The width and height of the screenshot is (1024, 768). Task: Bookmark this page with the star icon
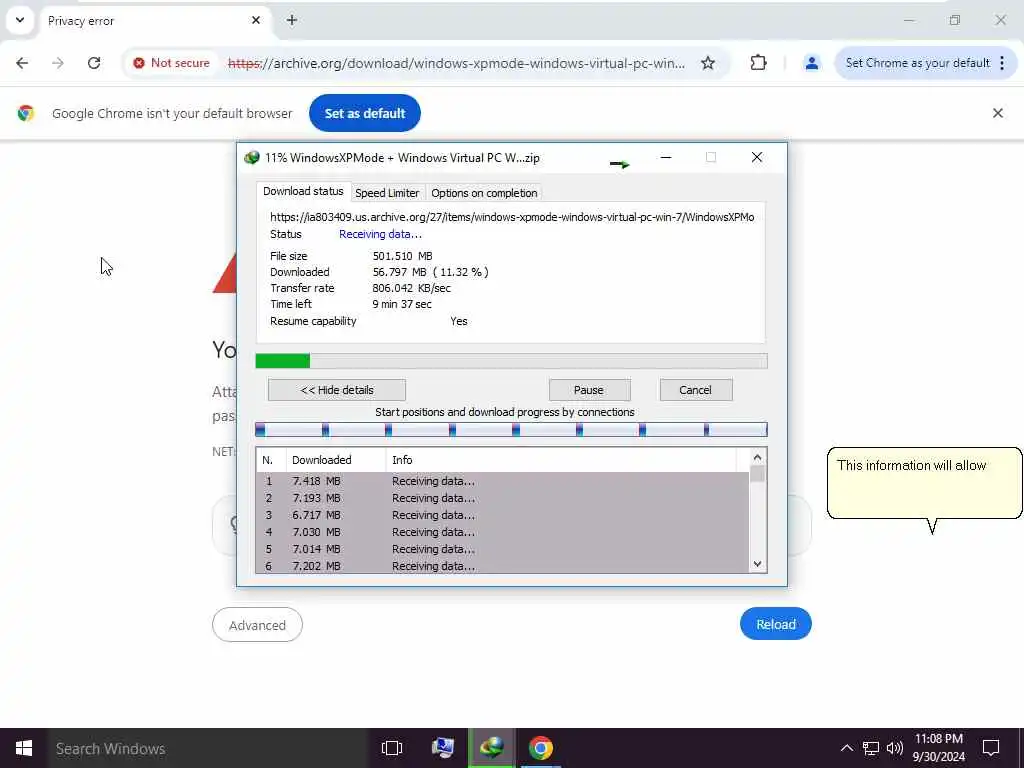click(x=708, y=63)
